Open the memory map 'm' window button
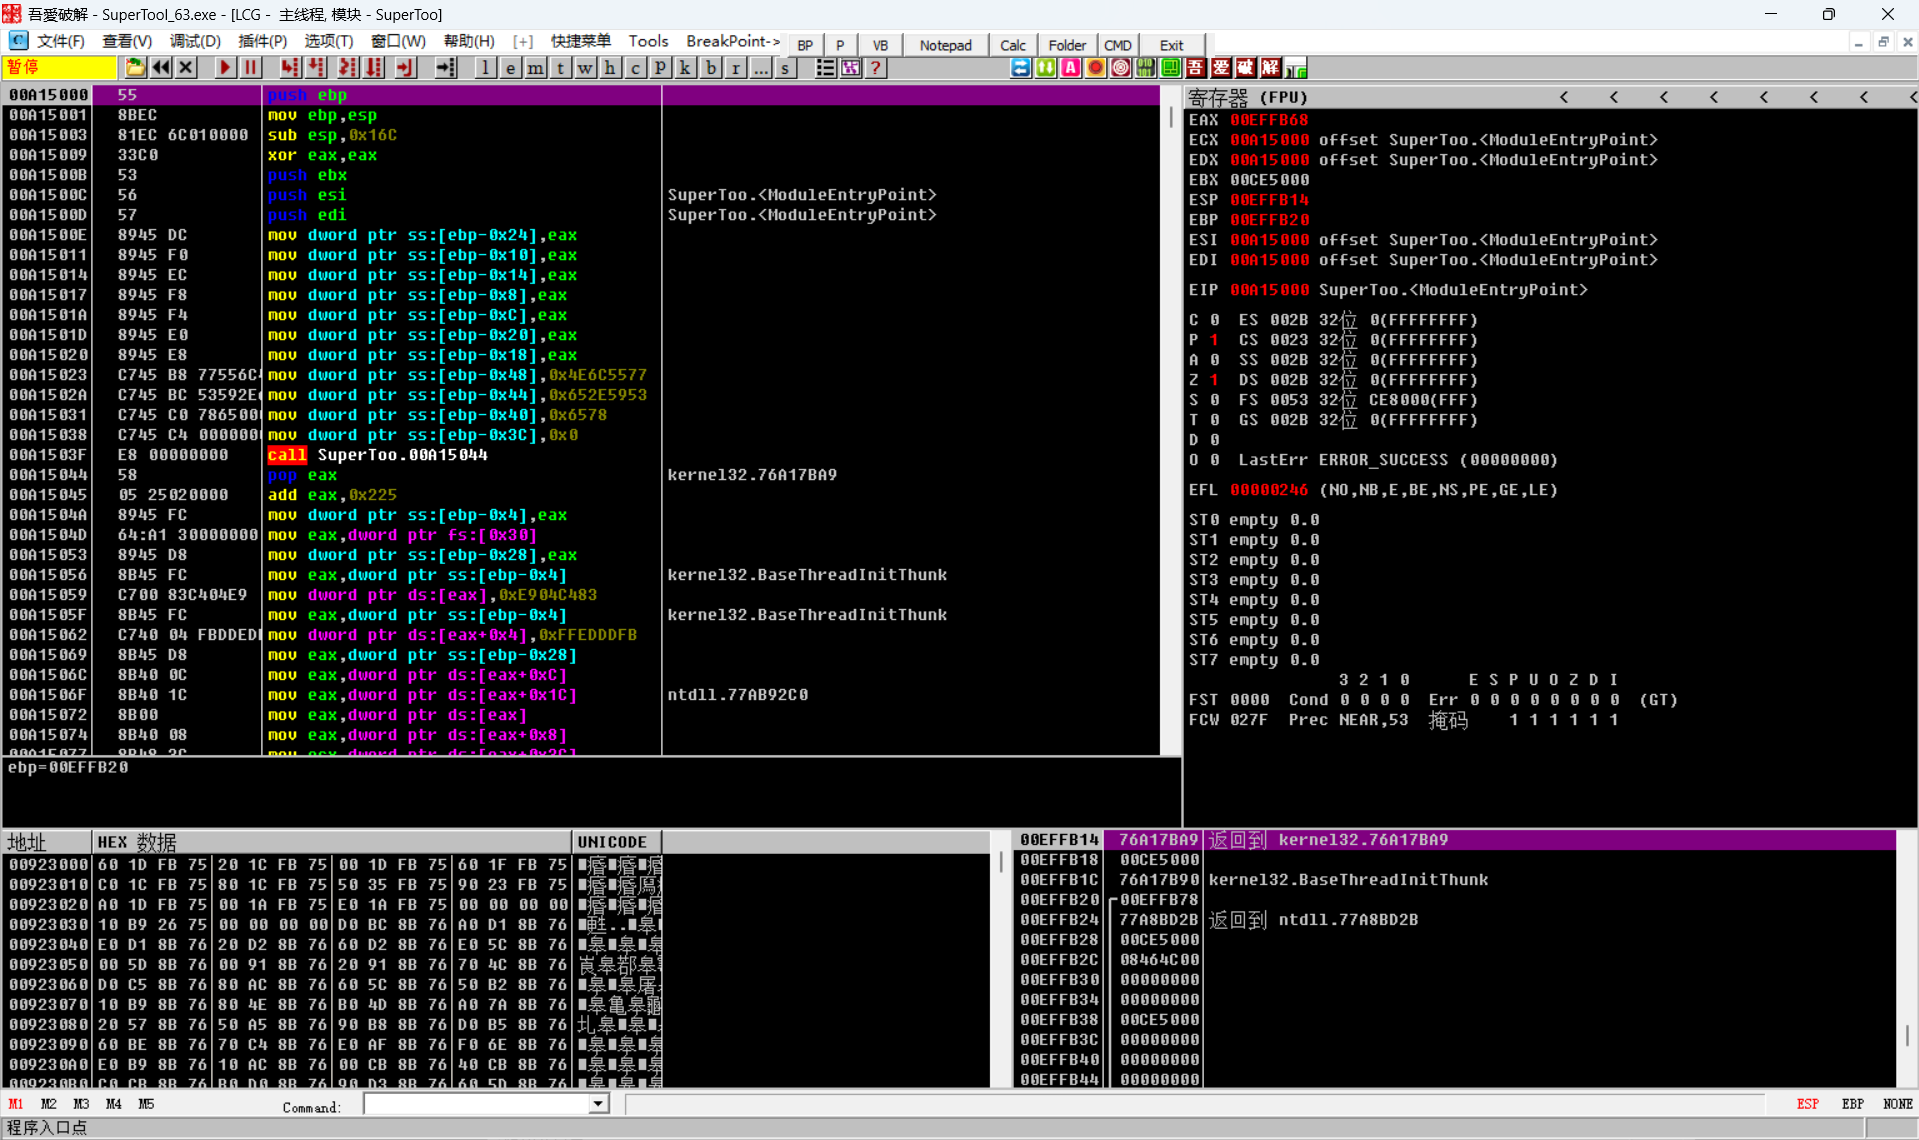 [536, 68]
